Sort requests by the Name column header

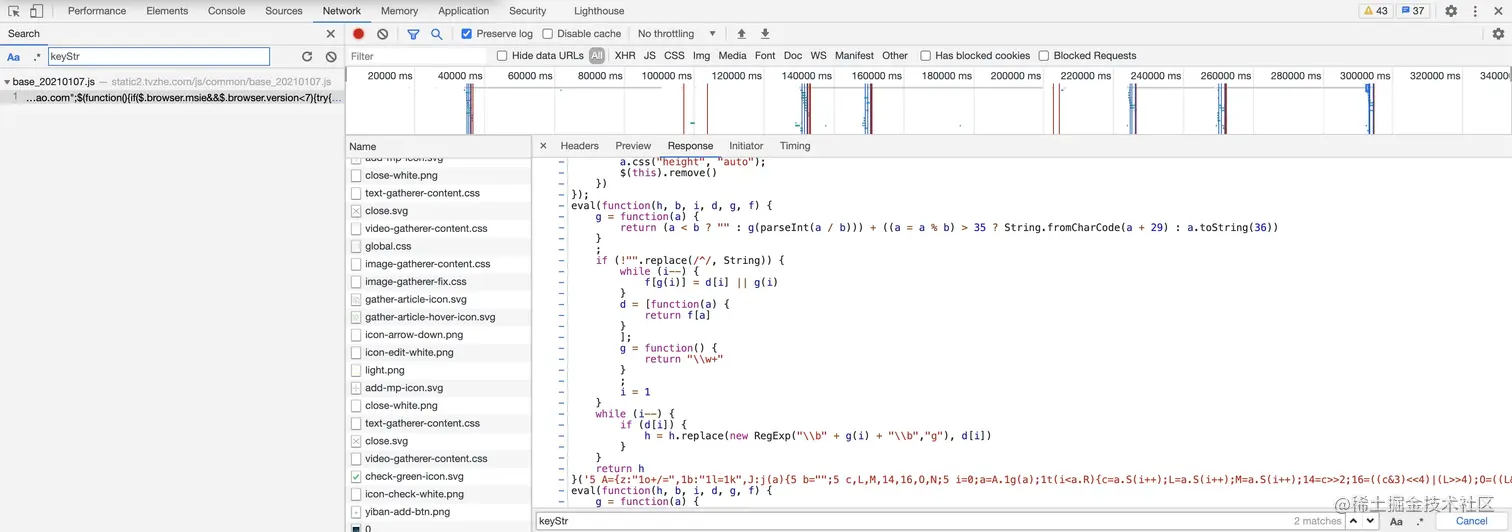point(439,146)
